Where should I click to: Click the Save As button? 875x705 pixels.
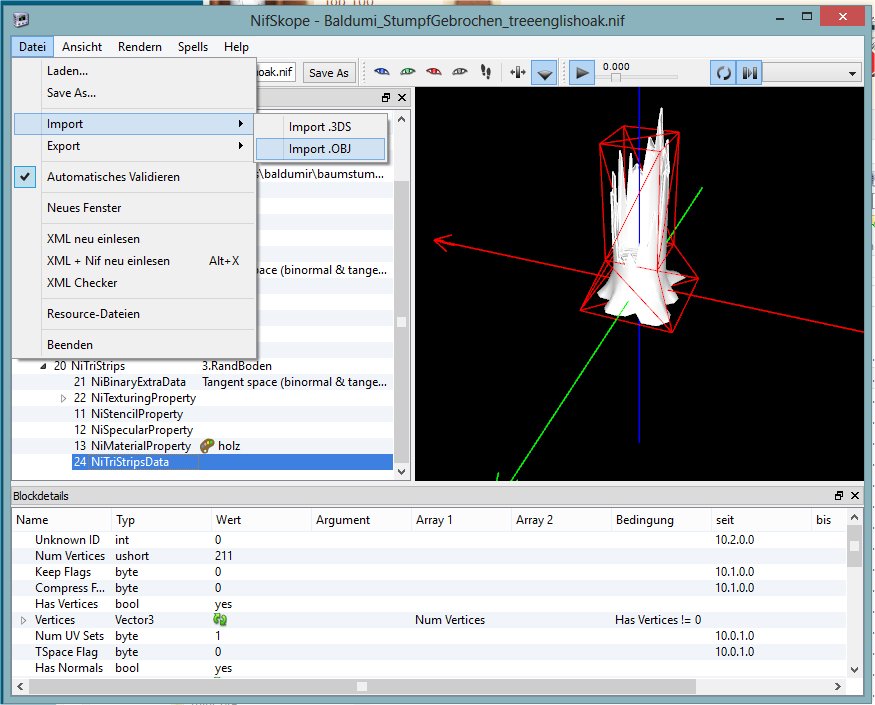click(329, 73)
